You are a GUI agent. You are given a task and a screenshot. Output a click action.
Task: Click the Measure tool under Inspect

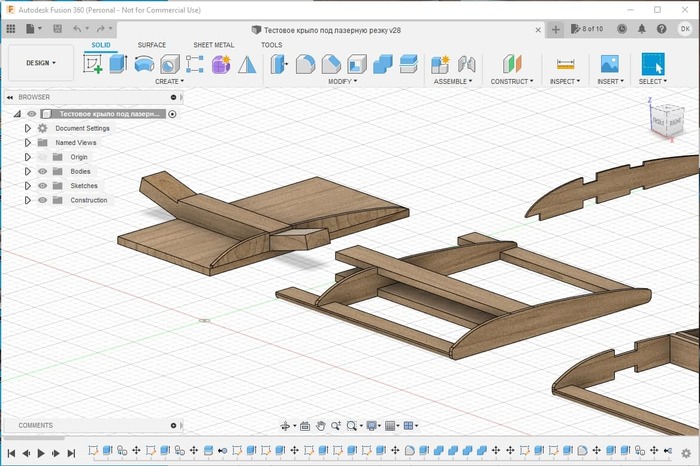(x=565, y=64)
